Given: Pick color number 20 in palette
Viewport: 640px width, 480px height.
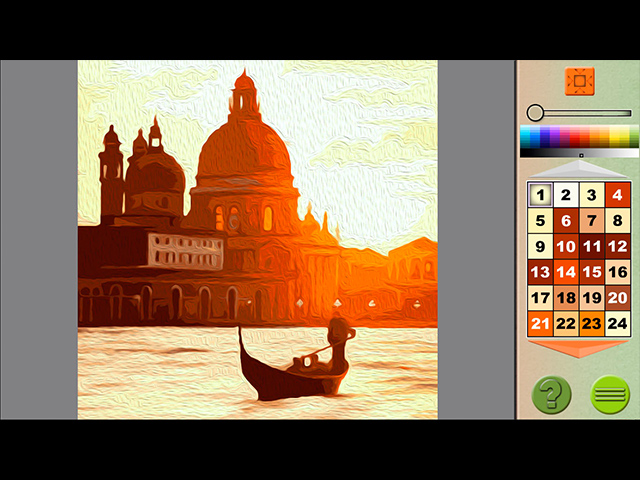Looking at the screenshot, I should point(618,298).
